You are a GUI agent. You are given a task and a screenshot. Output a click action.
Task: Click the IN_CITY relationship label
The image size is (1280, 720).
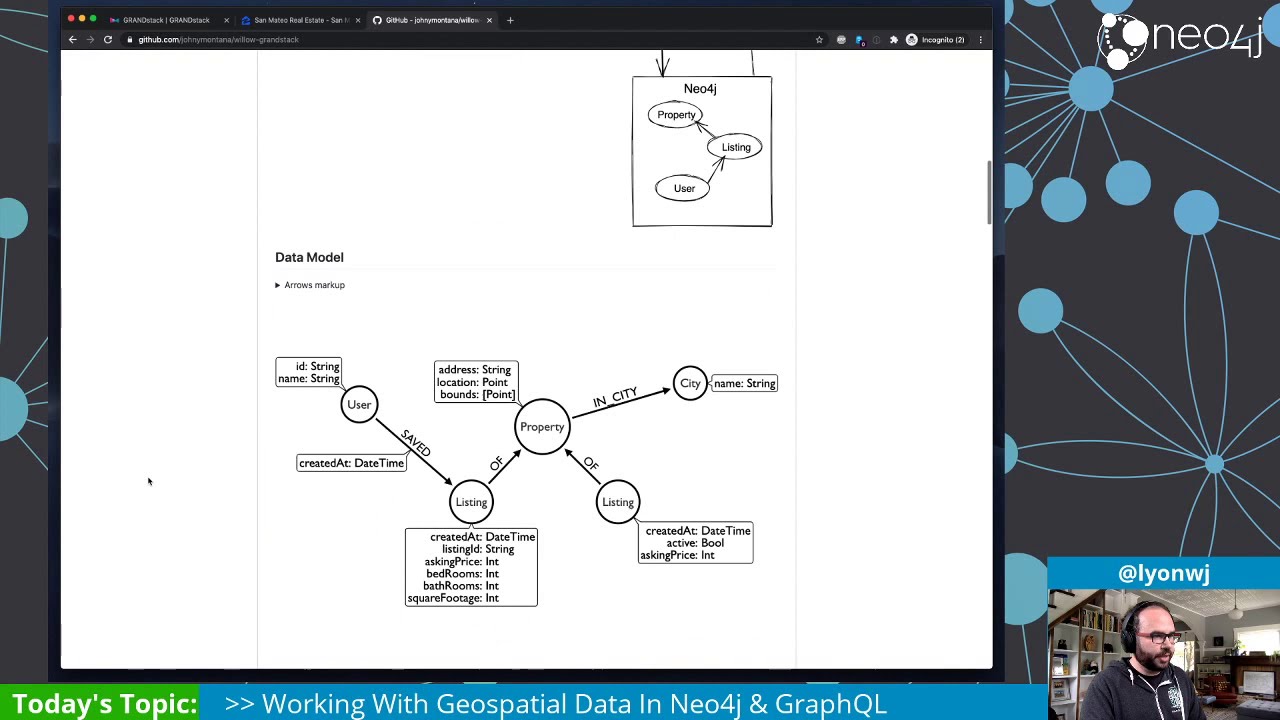click(x=615, y=397)
